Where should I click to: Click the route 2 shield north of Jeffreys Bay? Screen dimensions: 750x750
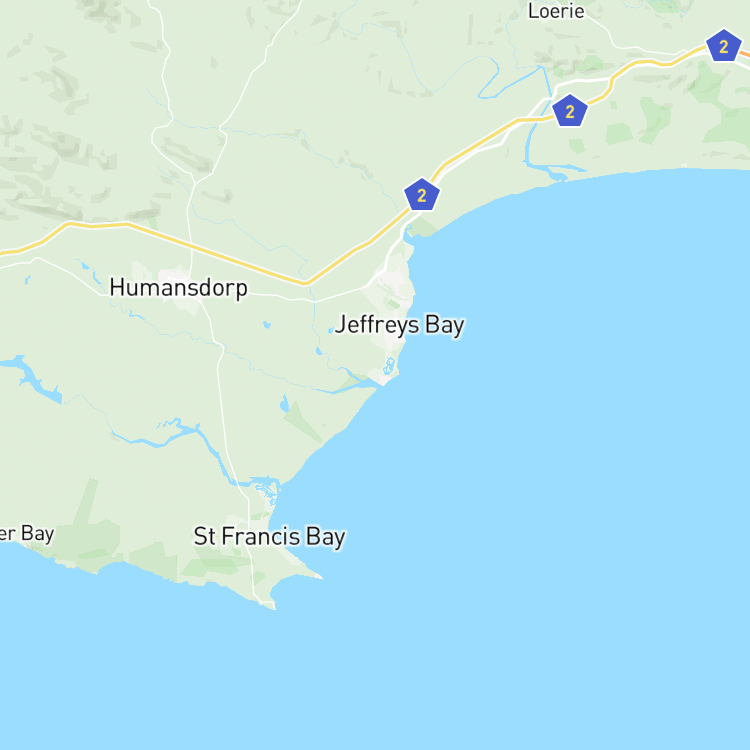pyautogui.click(x=421, y=195)
